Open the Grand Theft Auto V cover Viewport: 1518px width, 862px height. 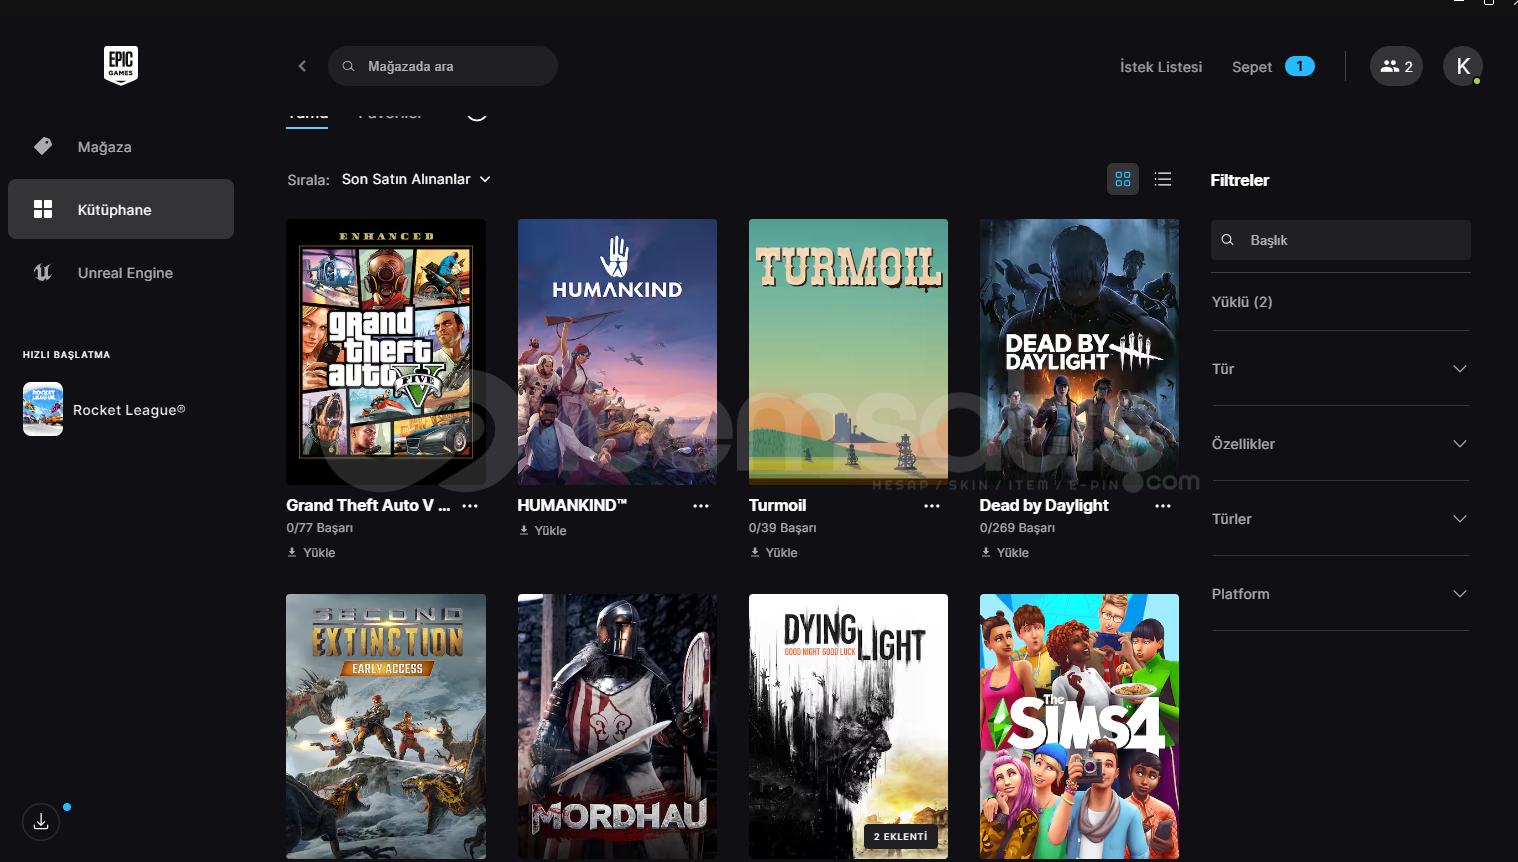click(386, 352)
